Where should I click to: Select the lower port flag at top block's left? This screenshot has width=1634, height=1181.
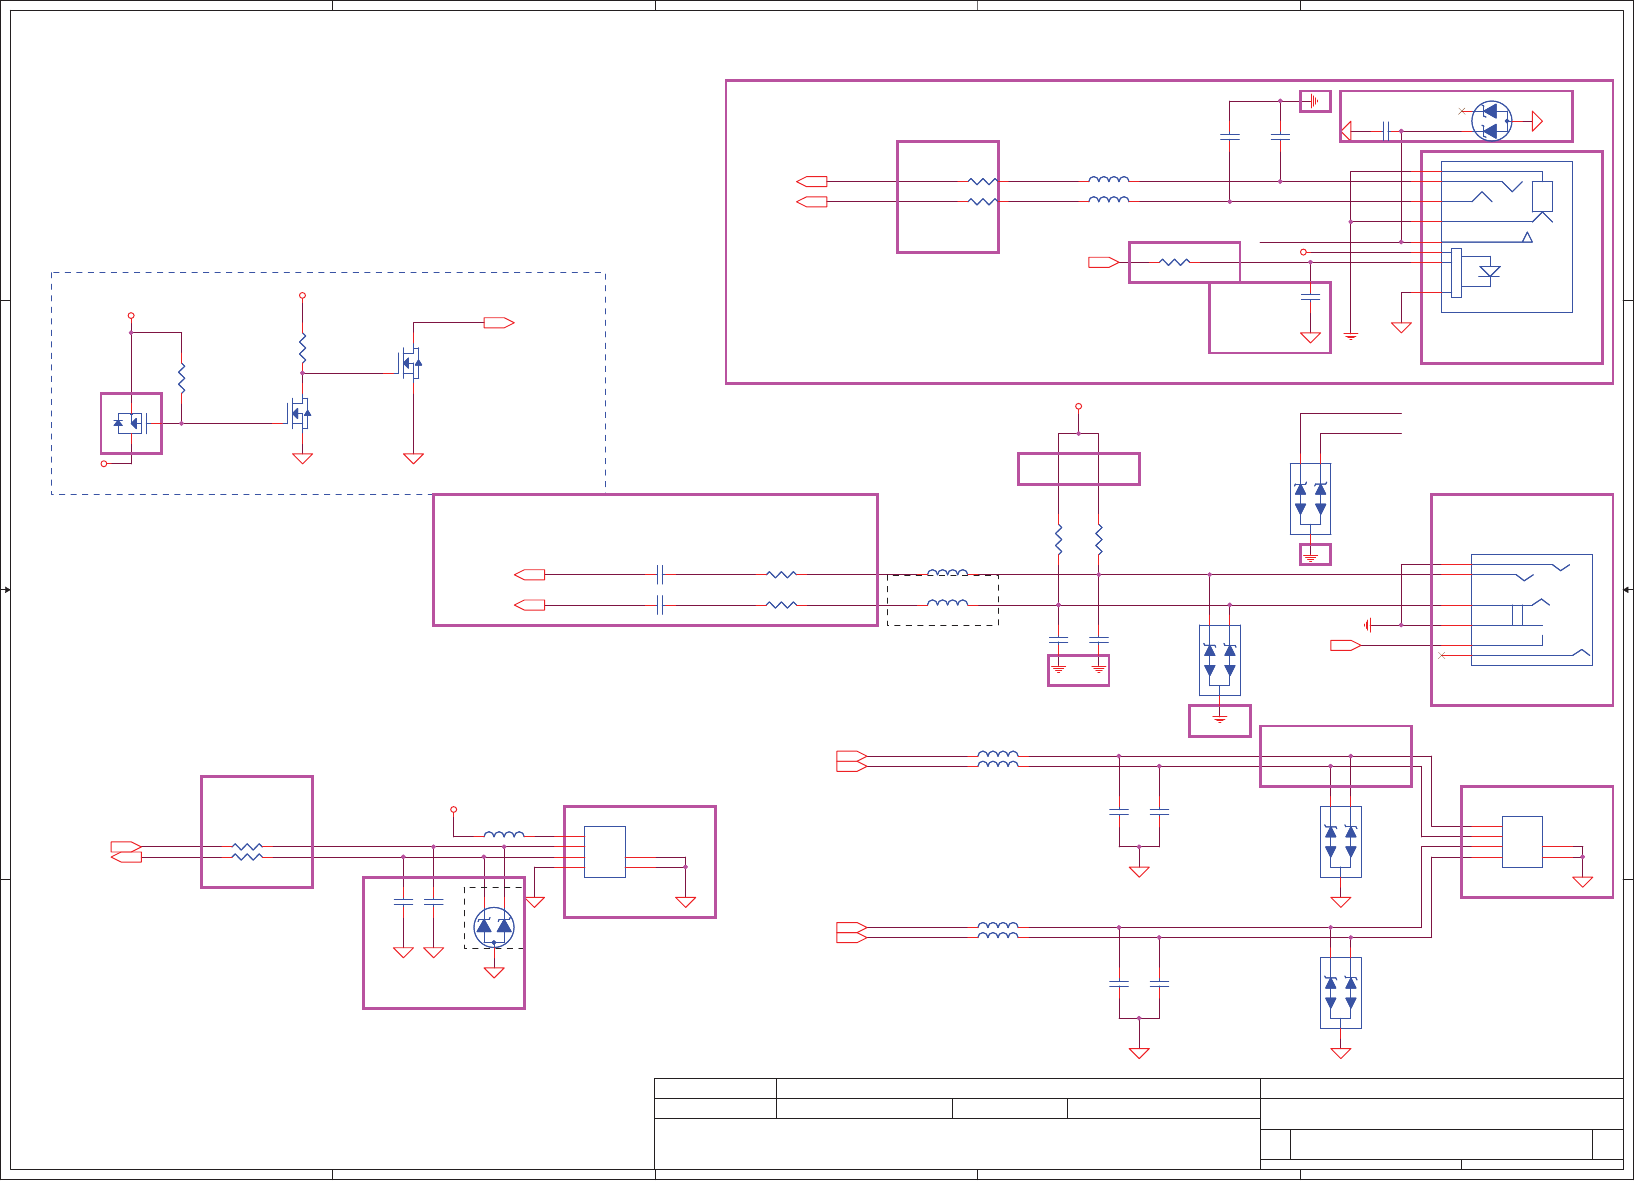[812, 202]
